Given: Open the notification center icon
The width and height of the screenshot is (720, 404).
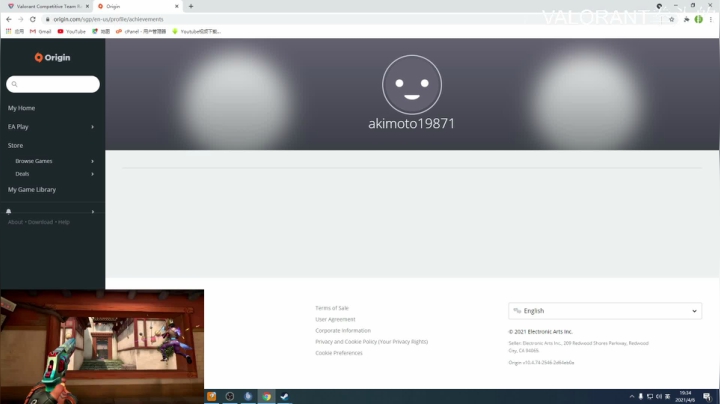Looking at the screenshot, I should (x=707, y=397).
